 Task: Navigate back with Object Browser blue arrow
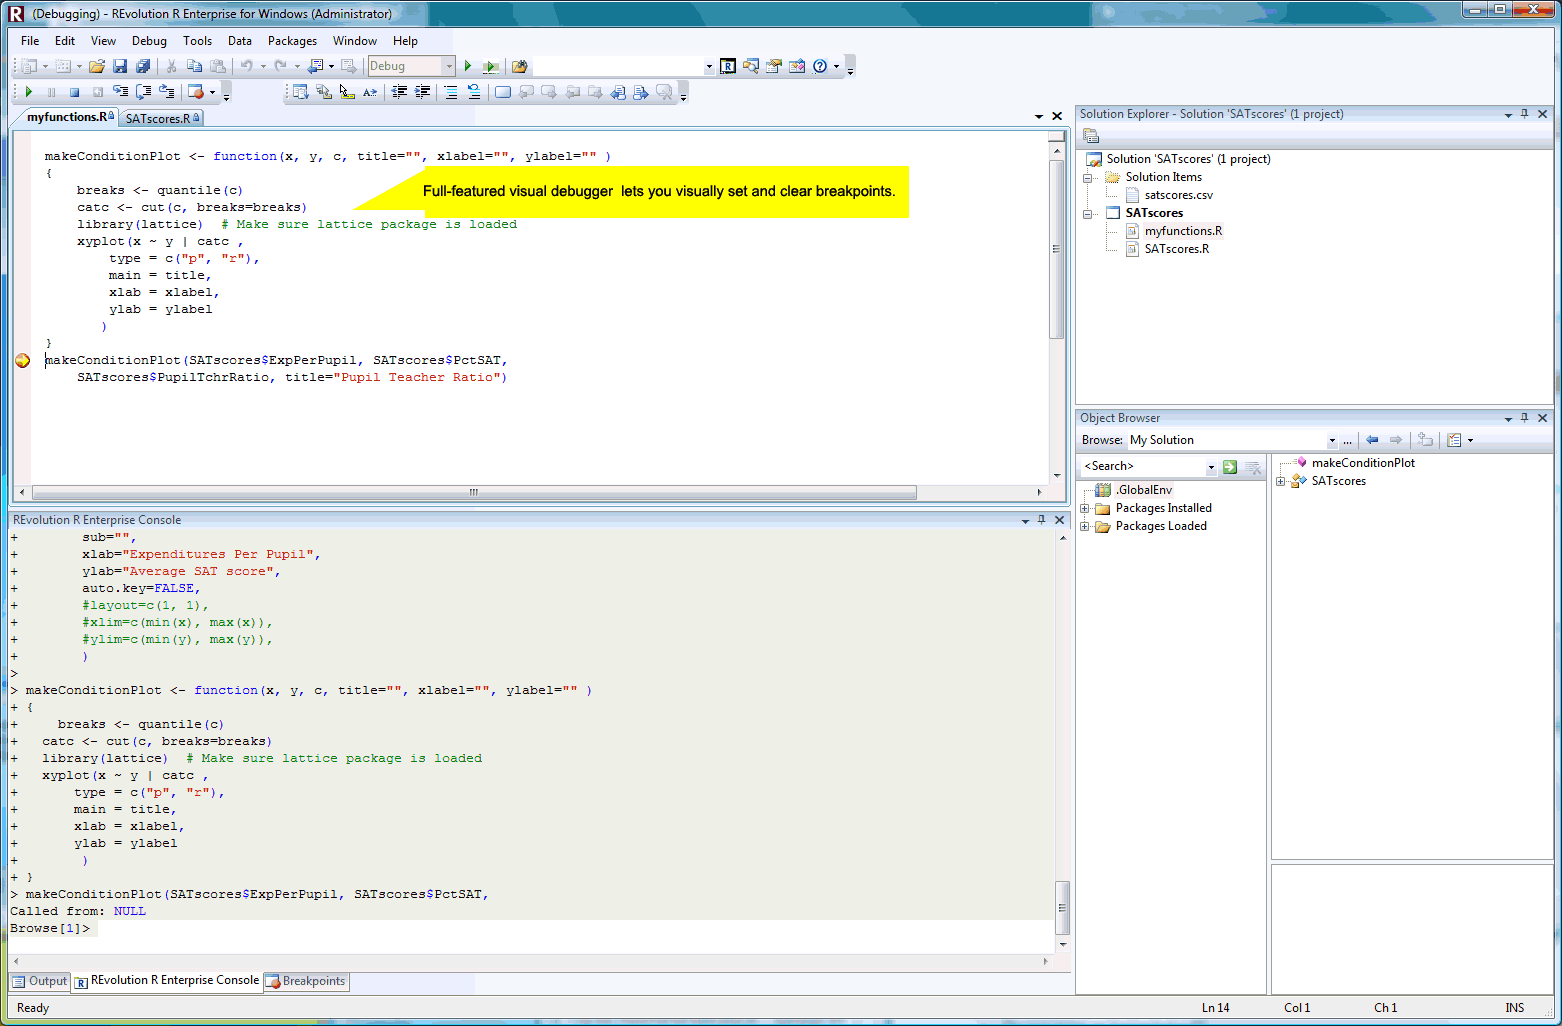1372,440
